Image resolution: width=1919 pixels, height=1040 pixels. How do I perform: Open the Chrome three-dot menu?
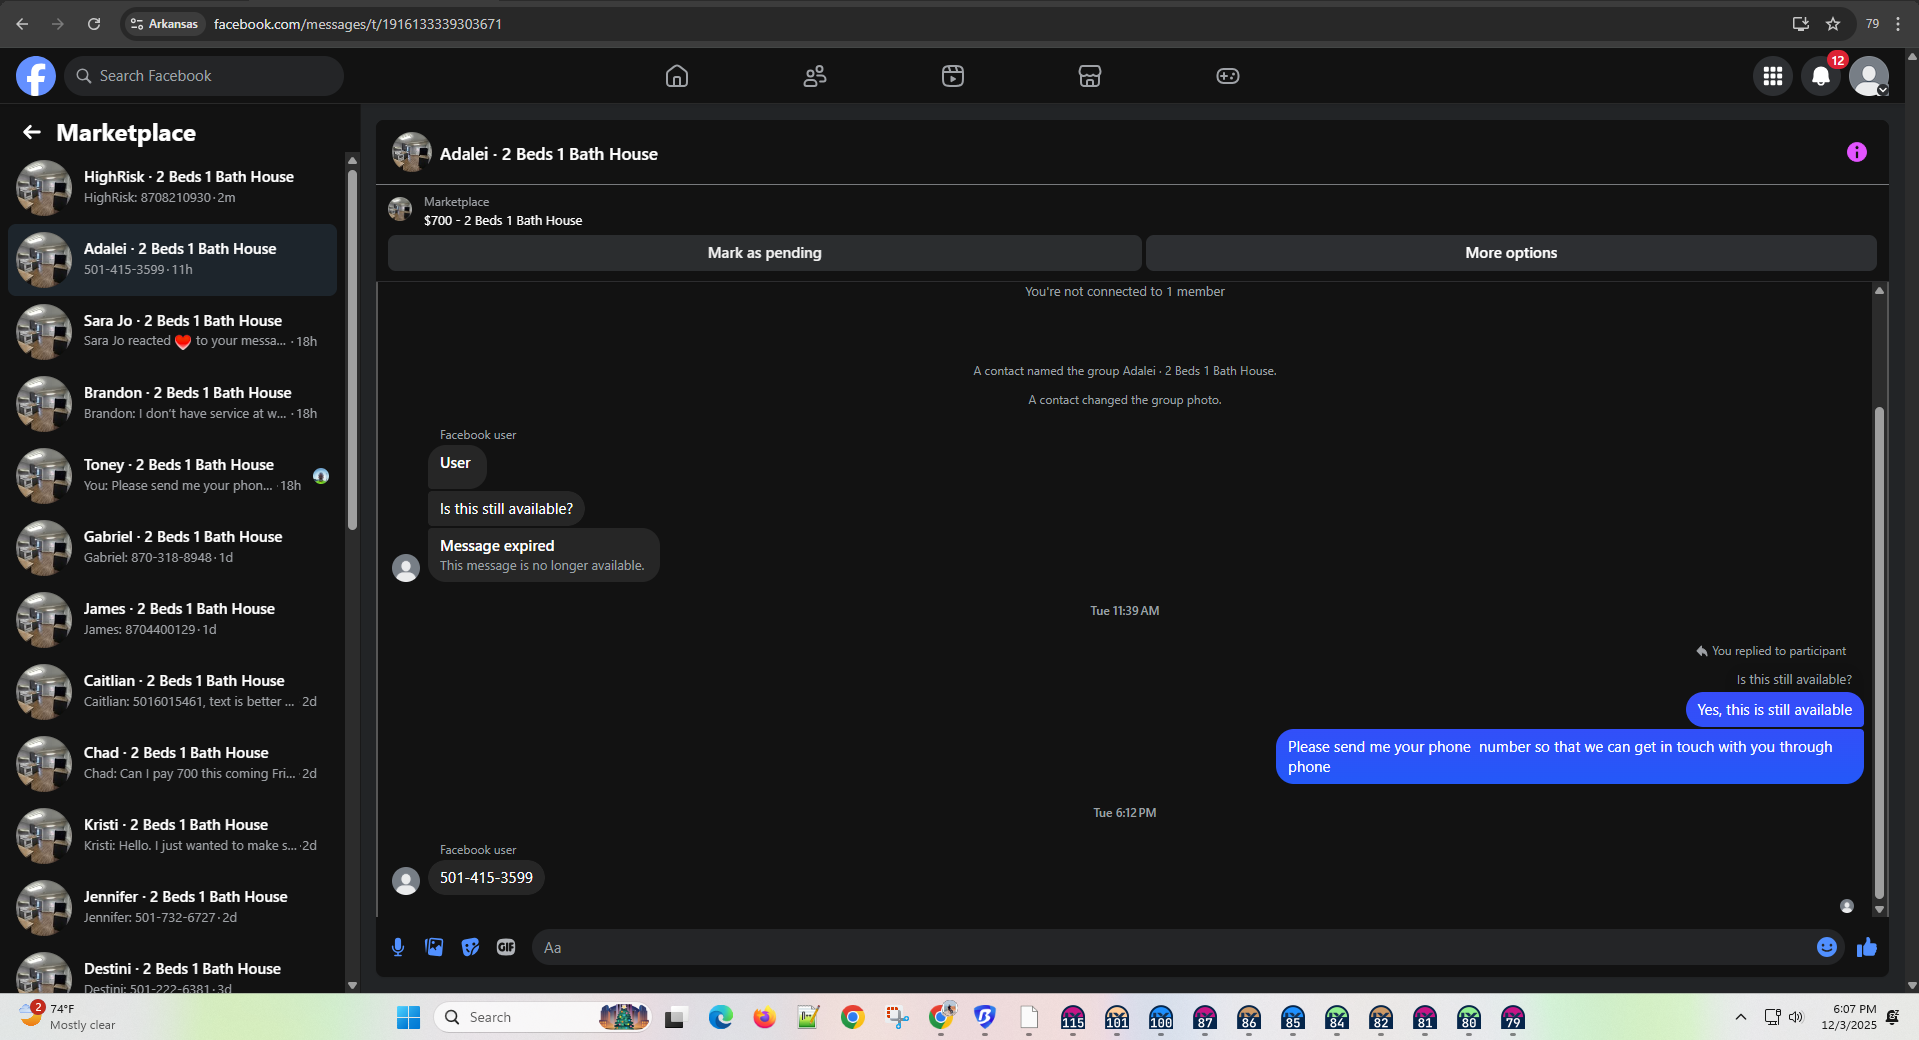pyautogui.click(x=1898, y=24)
